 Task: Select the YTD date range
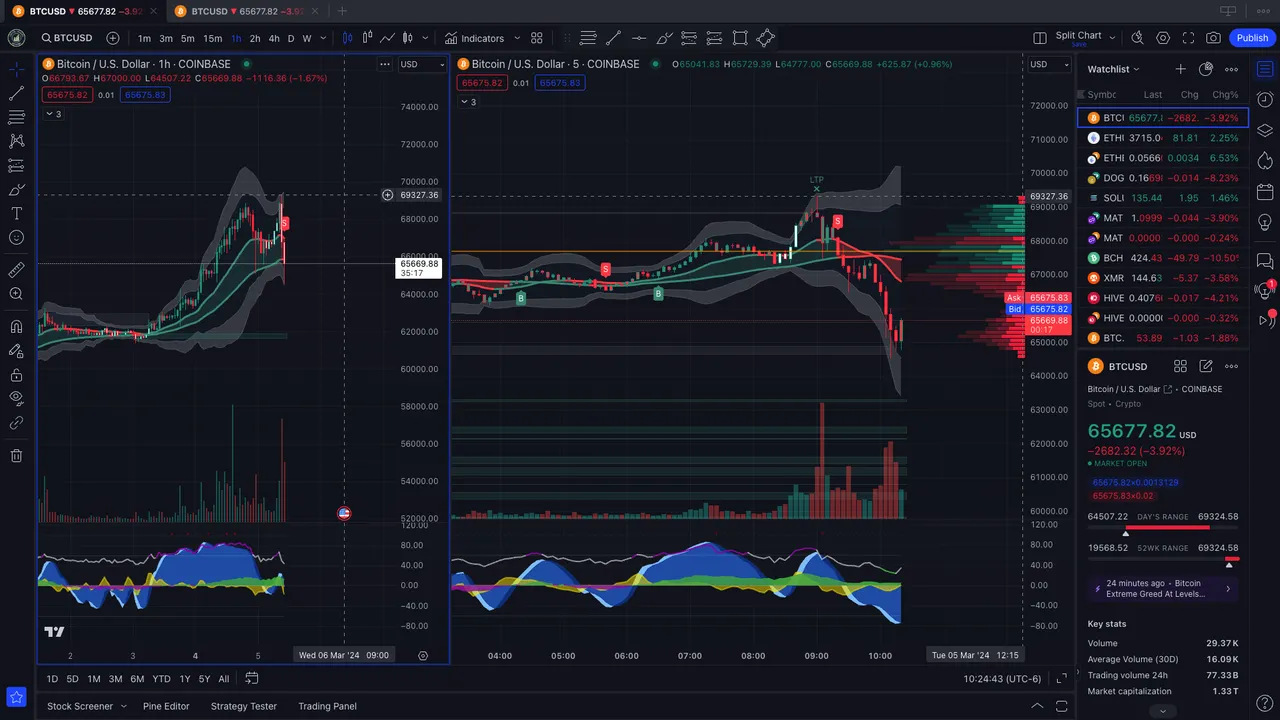(x=161, y=679)
